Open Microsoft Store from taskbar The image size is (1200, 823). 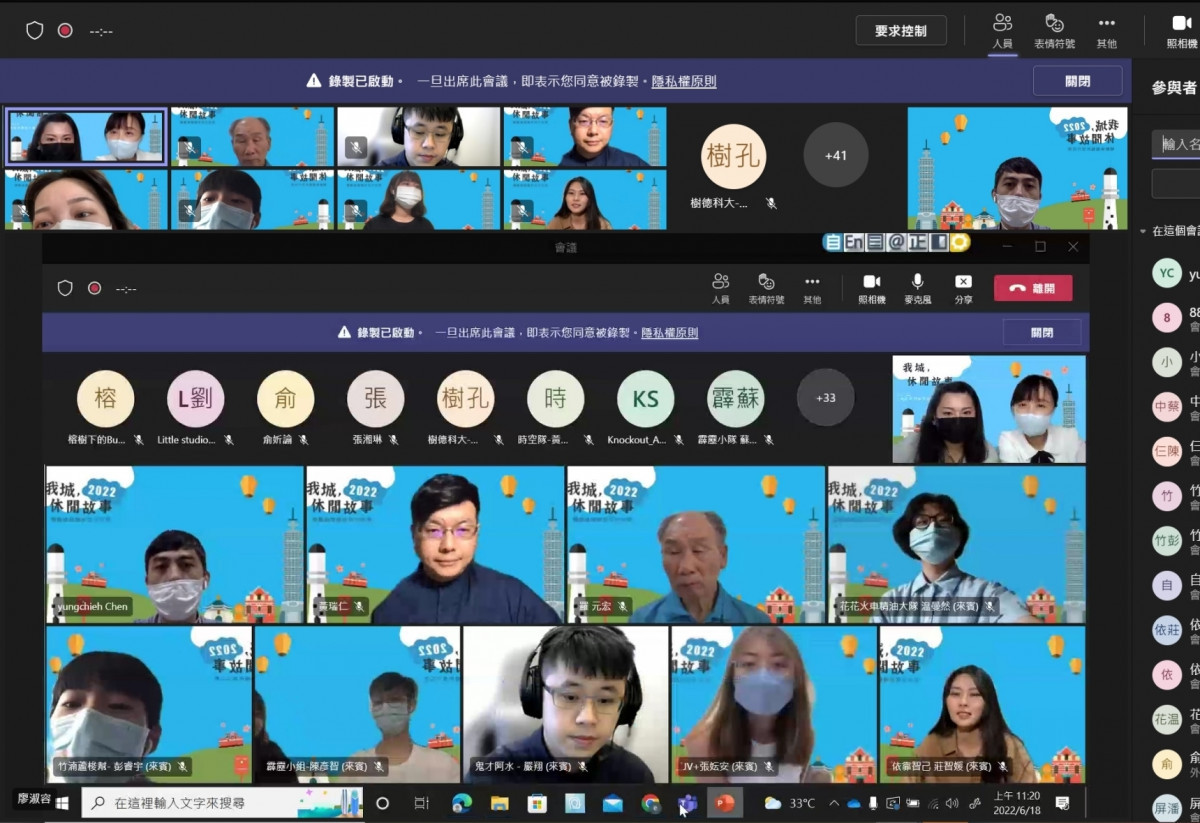tap(537, 803)
